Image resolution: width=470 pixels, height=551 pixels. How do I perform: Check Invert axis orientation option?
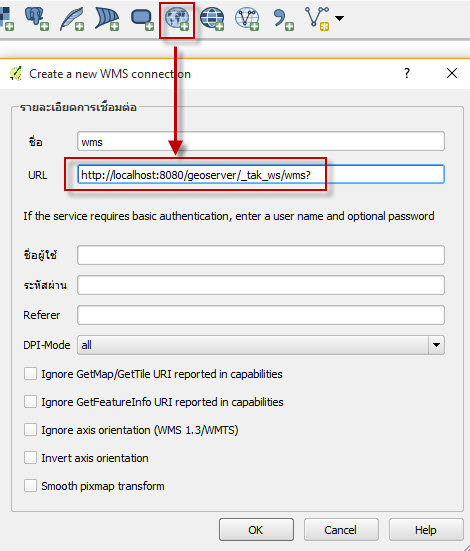30,458
